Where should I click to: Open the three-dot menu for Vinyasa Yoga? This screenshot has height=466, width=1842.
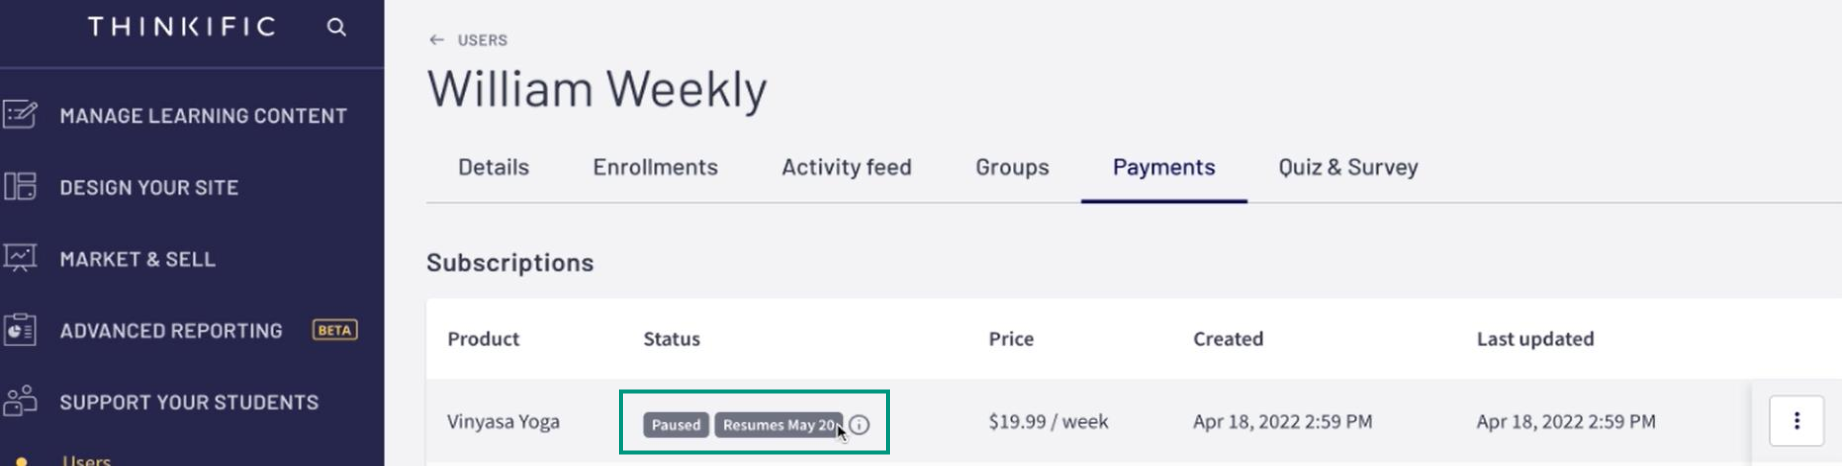click(1796, 421)
